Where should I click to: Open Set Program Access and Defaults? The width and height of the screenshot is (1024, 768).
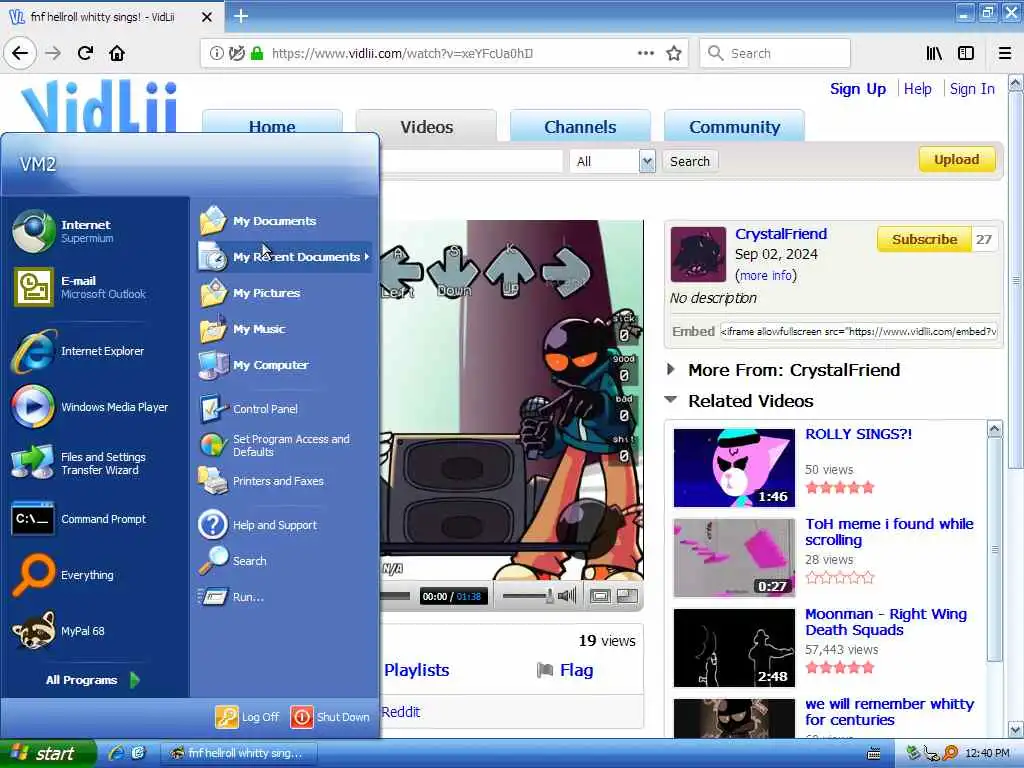coord(284,445)
